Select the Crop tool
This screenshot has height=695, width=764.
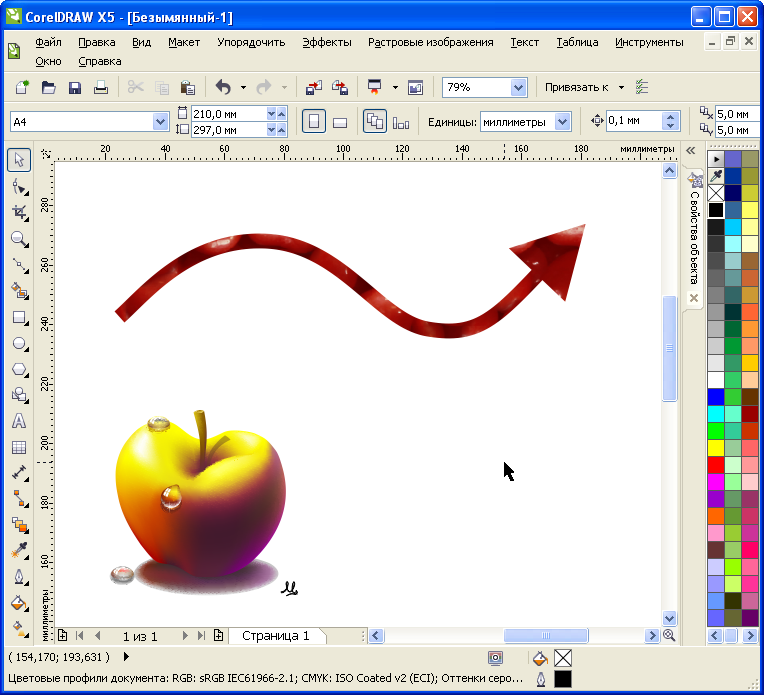click(19, 212)
